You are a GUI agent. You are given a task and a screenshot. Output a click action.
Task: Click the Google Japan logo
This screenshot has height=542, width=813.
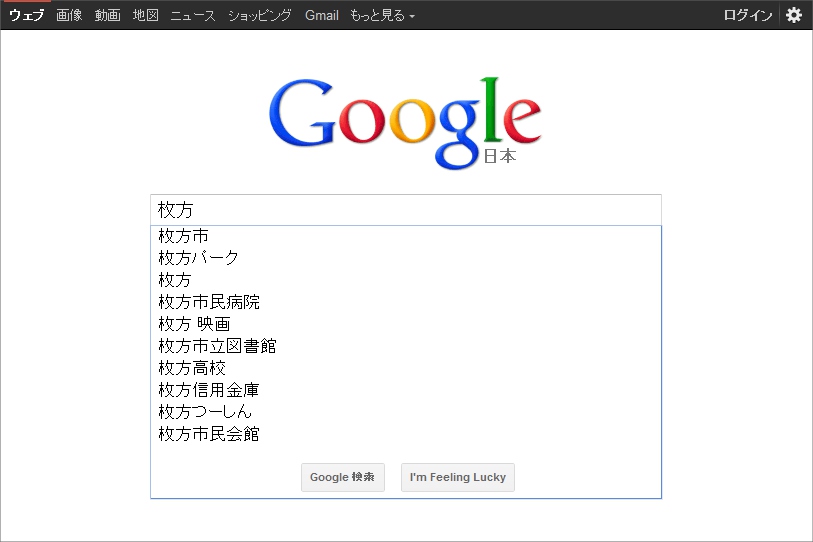[x=405, y=121]
